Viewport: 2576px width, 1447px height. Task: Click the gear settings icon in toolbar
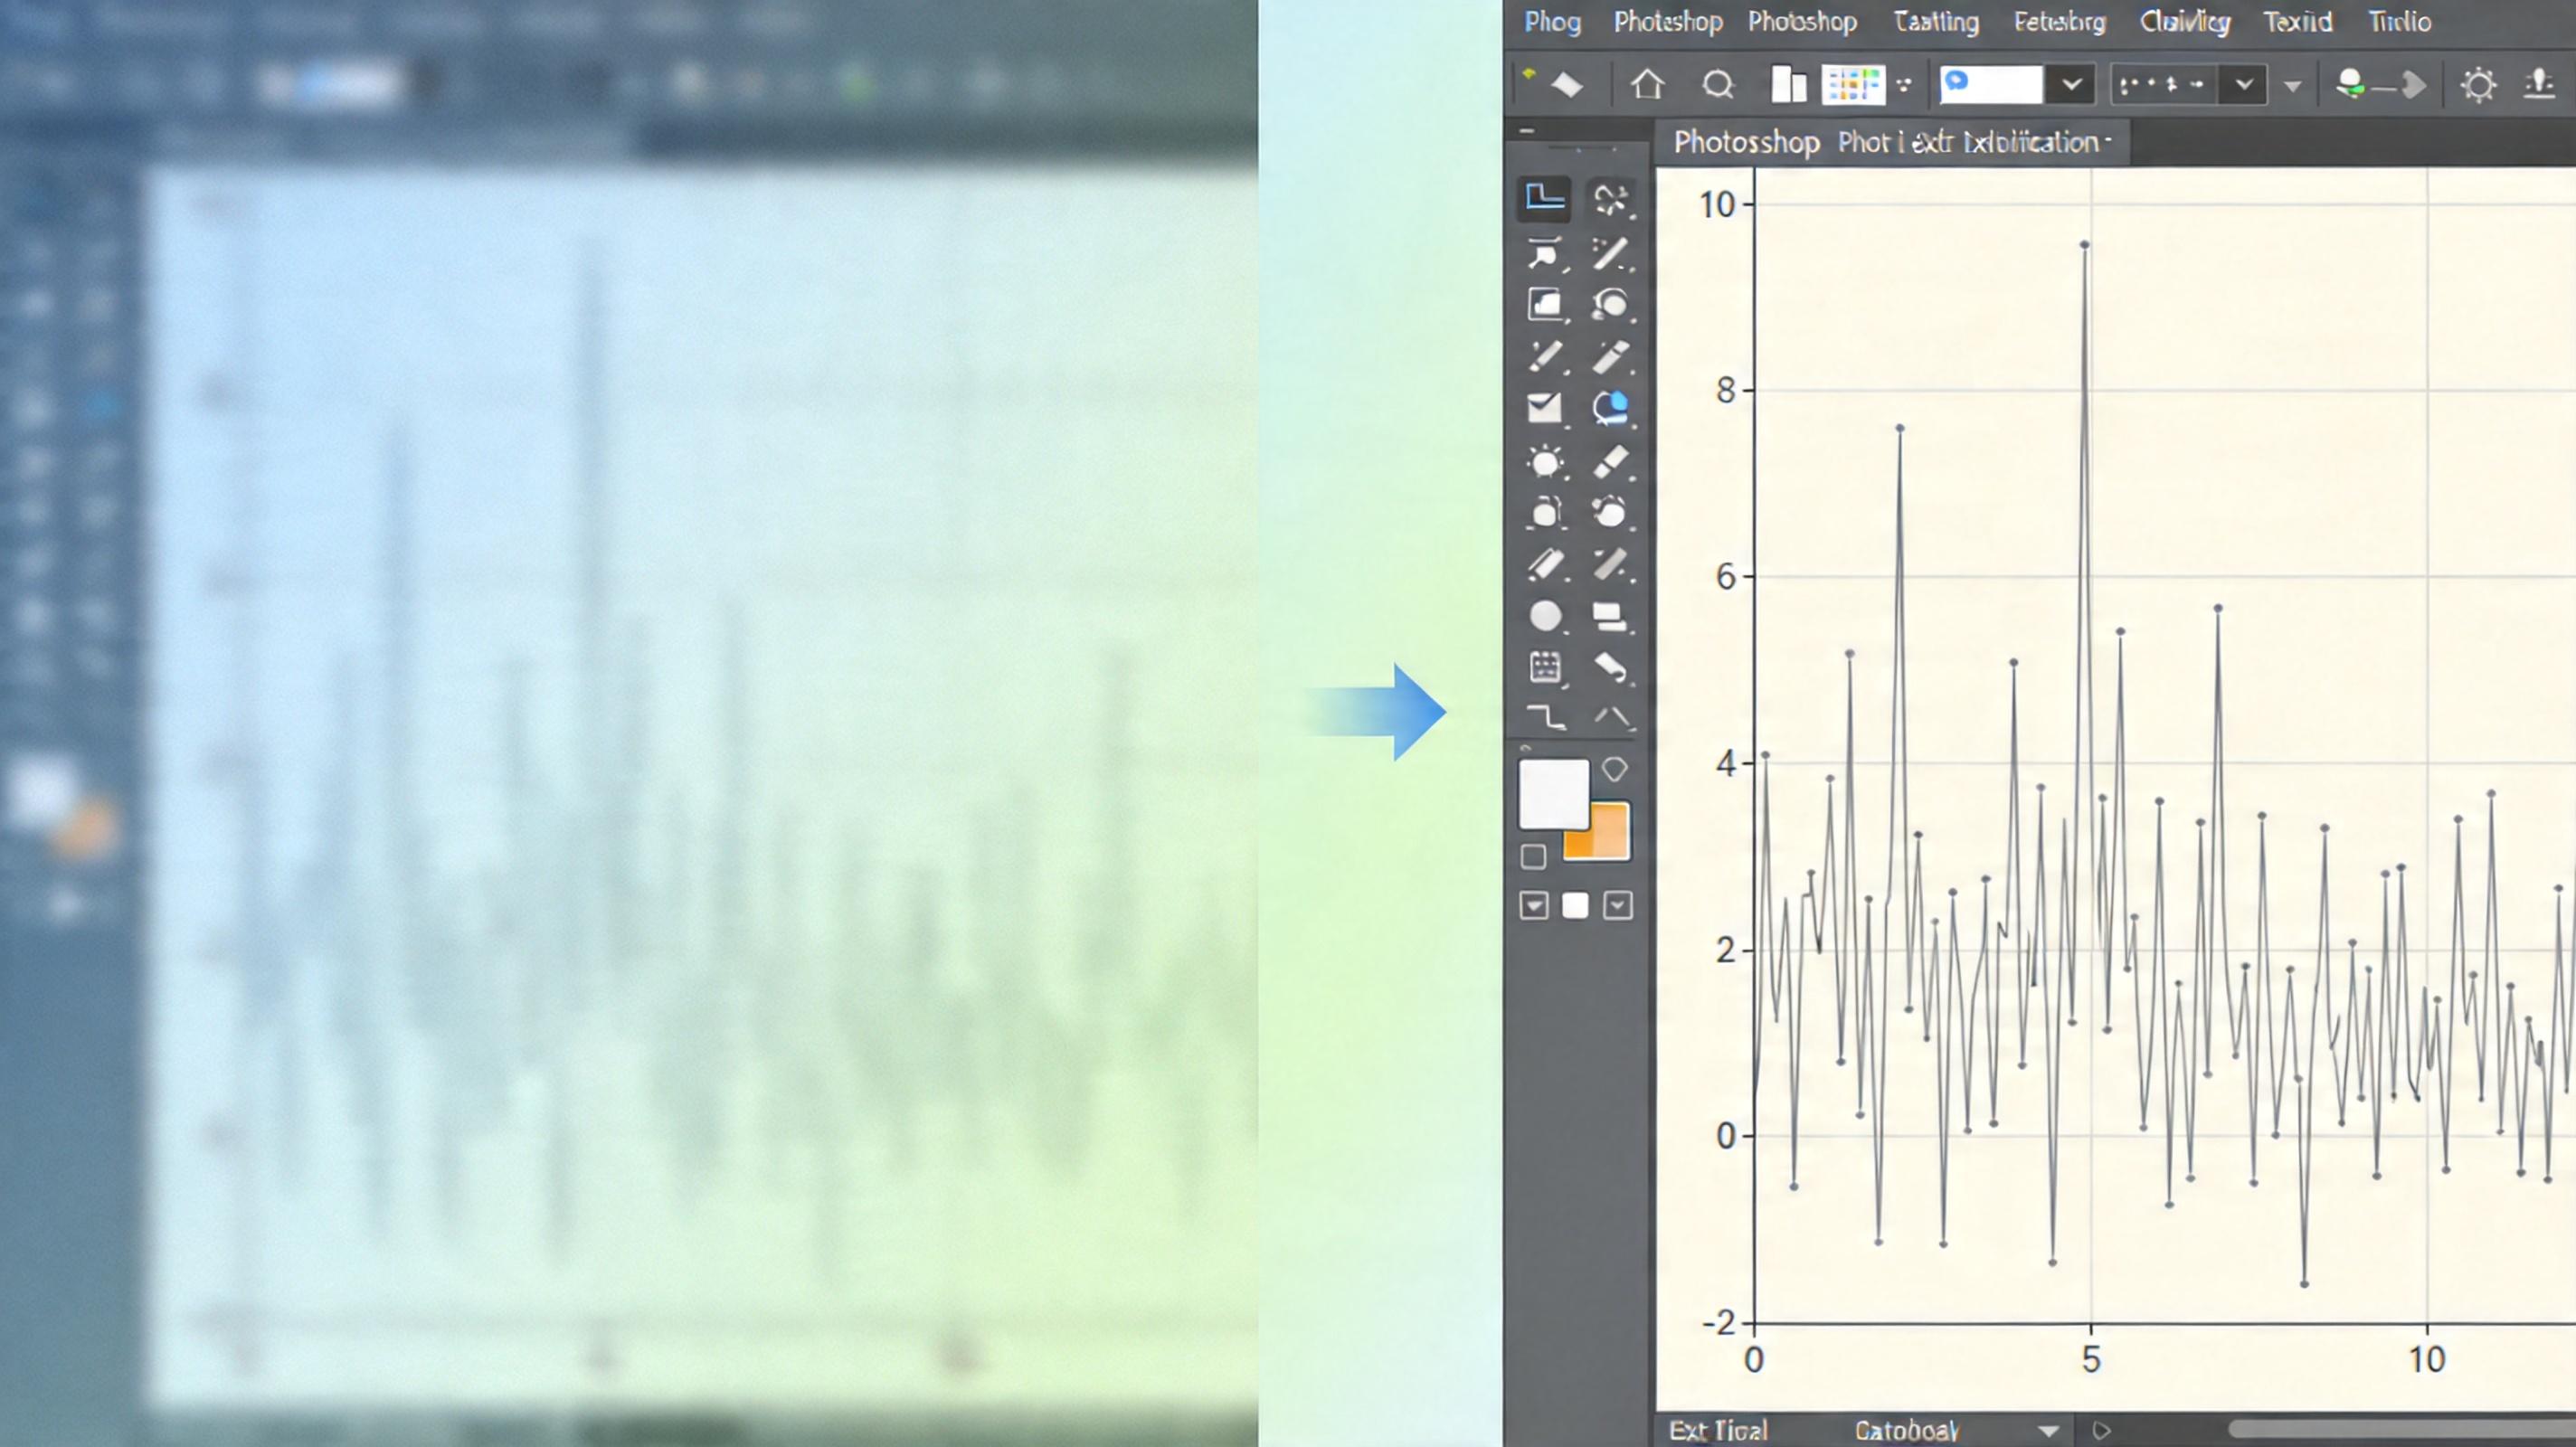pyautogui.click(x=2478, y=85)
